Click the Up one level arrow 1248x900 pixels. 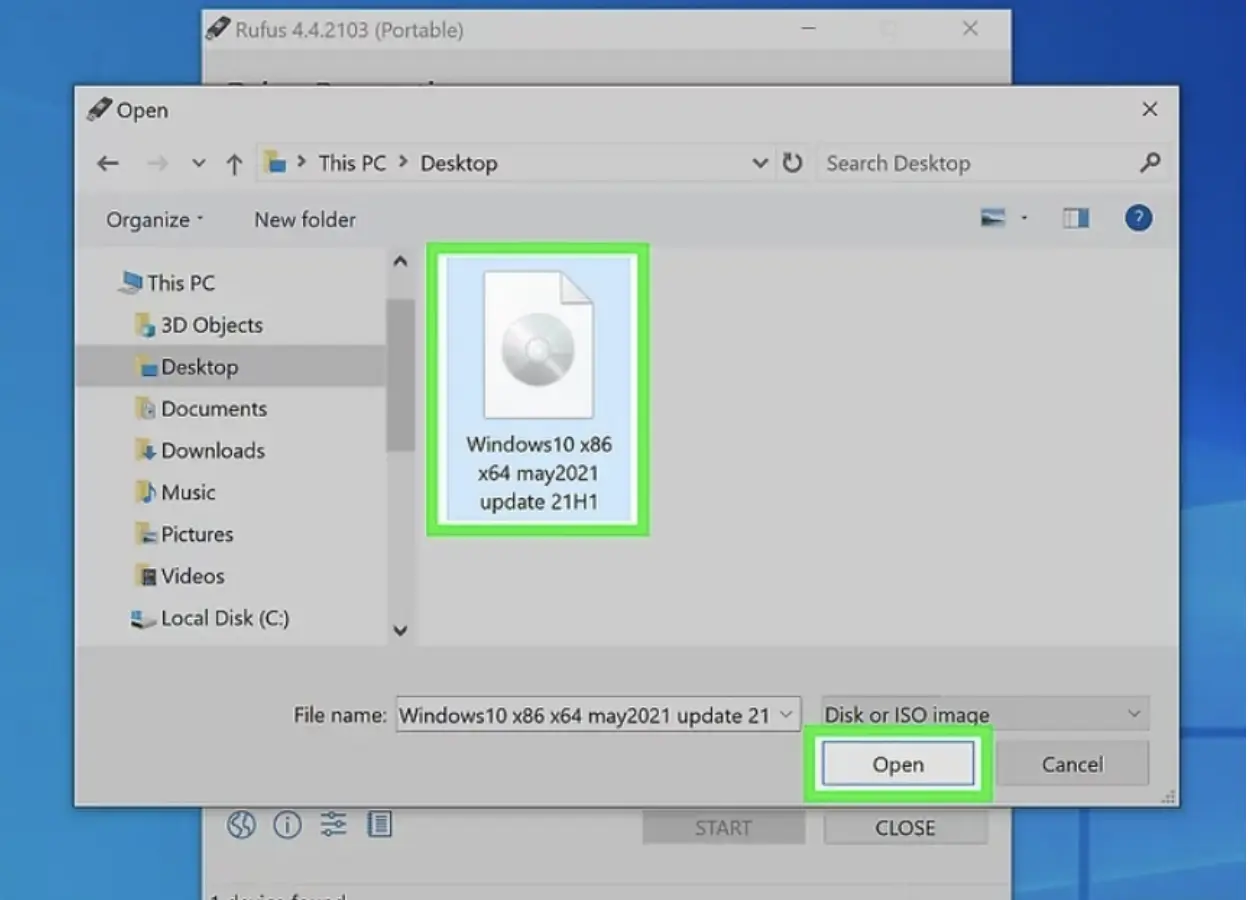[x=234, y=164]
